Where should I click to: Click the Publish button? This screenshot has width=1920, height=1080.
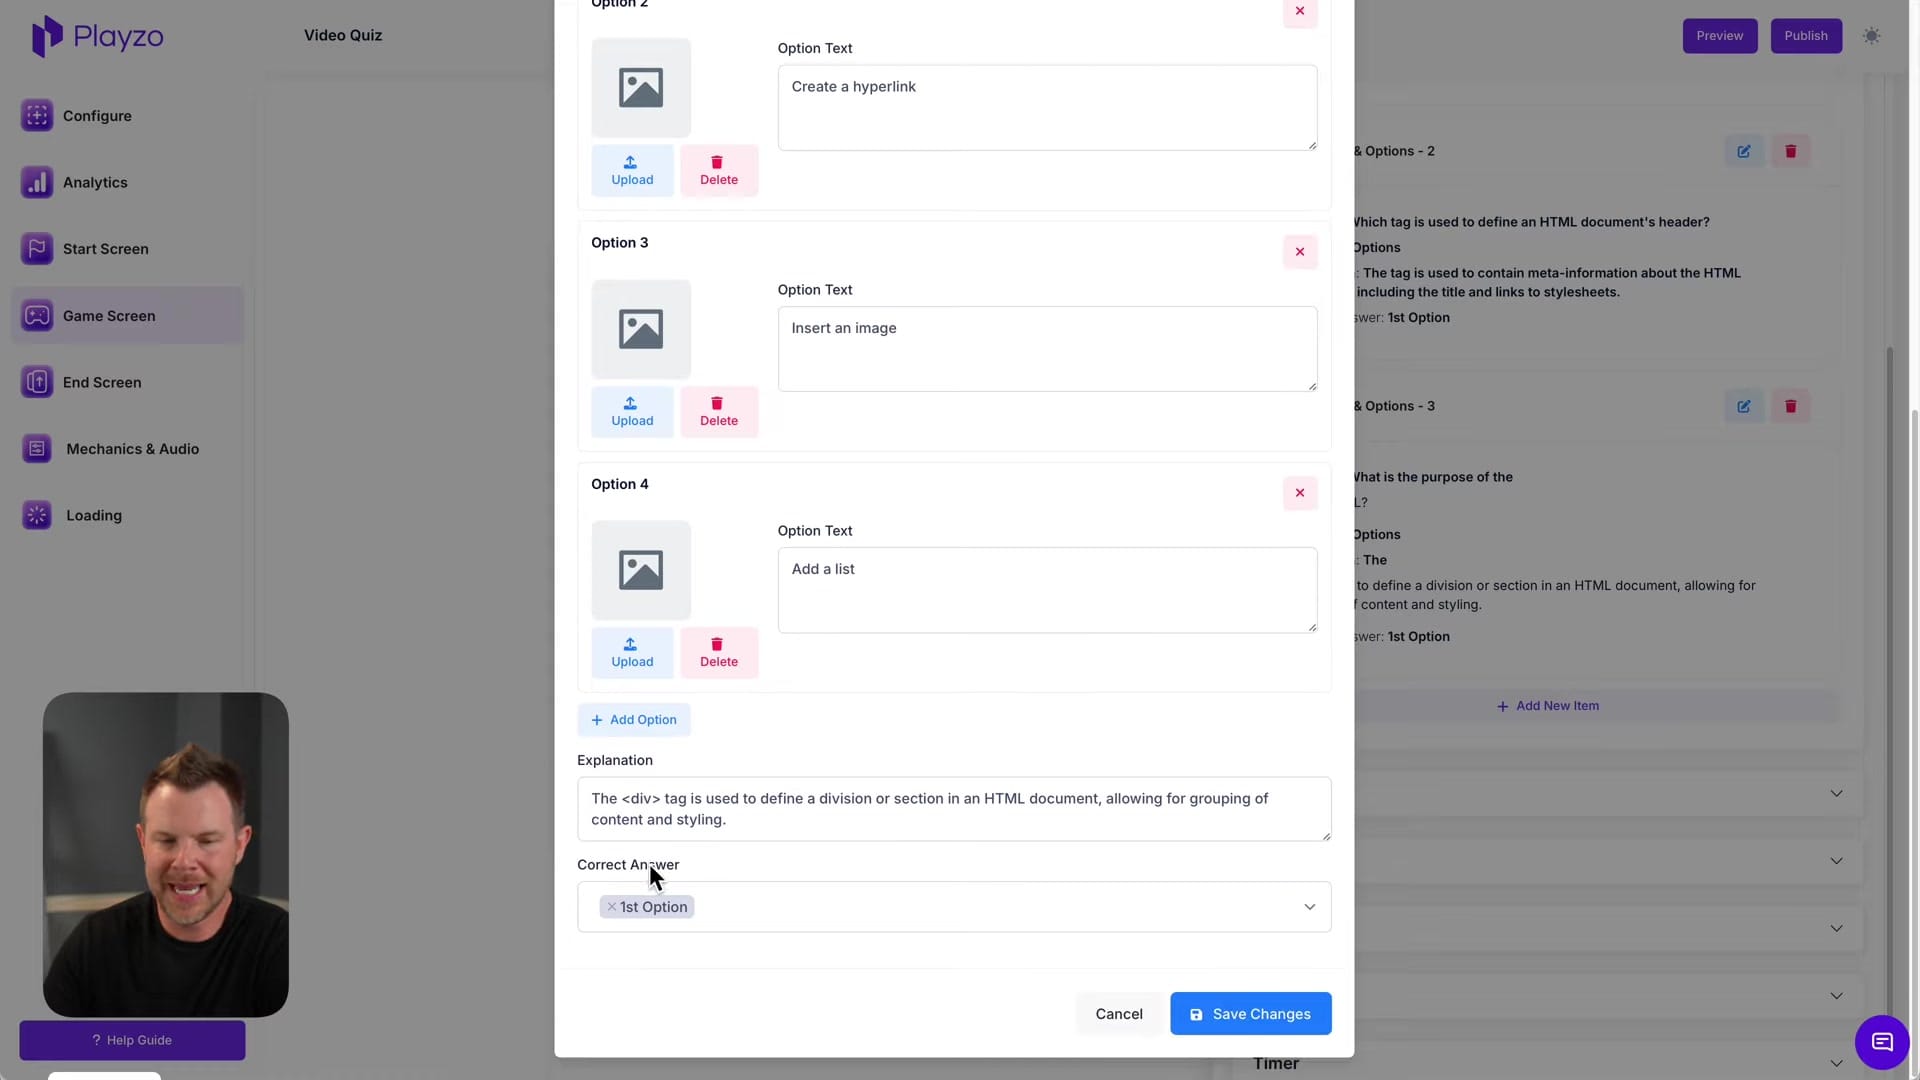click(x=1806, y=36)
